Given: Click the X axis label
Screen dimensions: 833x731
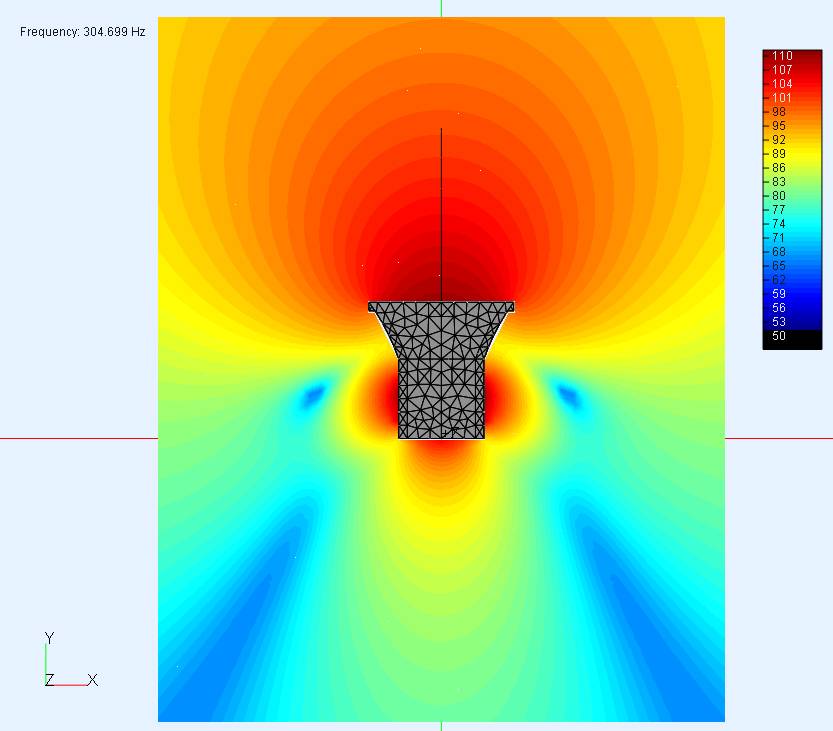Looking at the screenshot, I should click(x=92, y=680).
